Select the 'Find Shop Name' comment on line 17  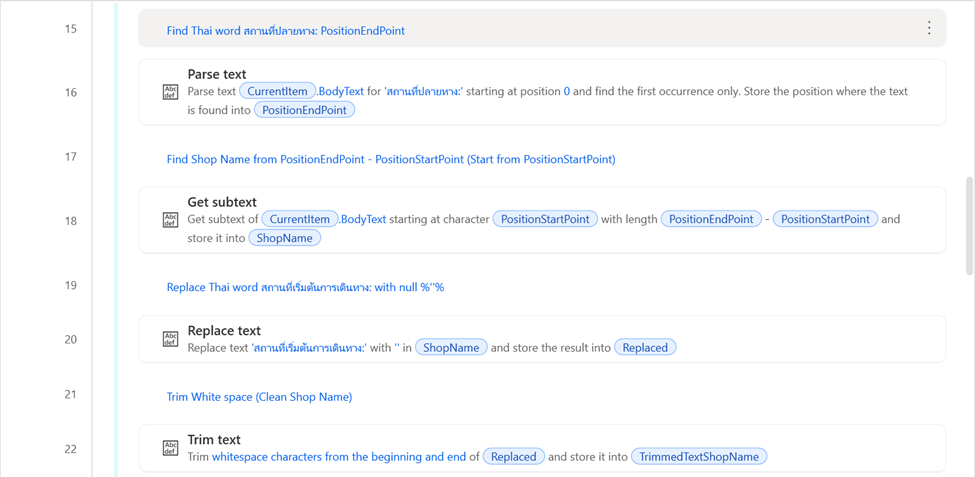[x=391, y=159]
